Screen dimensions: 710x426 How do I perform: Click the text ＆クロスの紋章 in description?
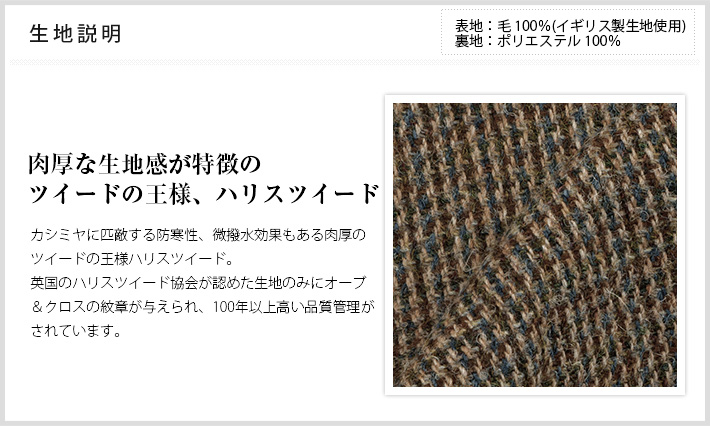[x=79, y=307]
